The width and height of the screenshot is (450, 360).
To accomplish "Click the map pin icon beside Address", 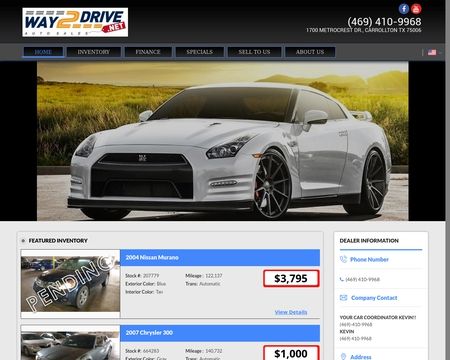I will pos(343,357).
